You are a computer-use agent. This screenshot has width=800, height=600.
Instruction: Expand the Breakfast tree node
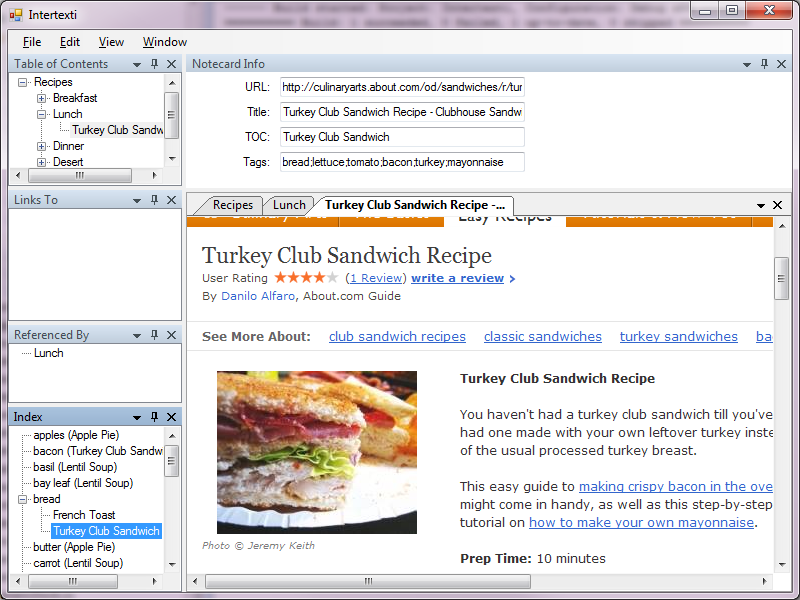pos(41,98)
